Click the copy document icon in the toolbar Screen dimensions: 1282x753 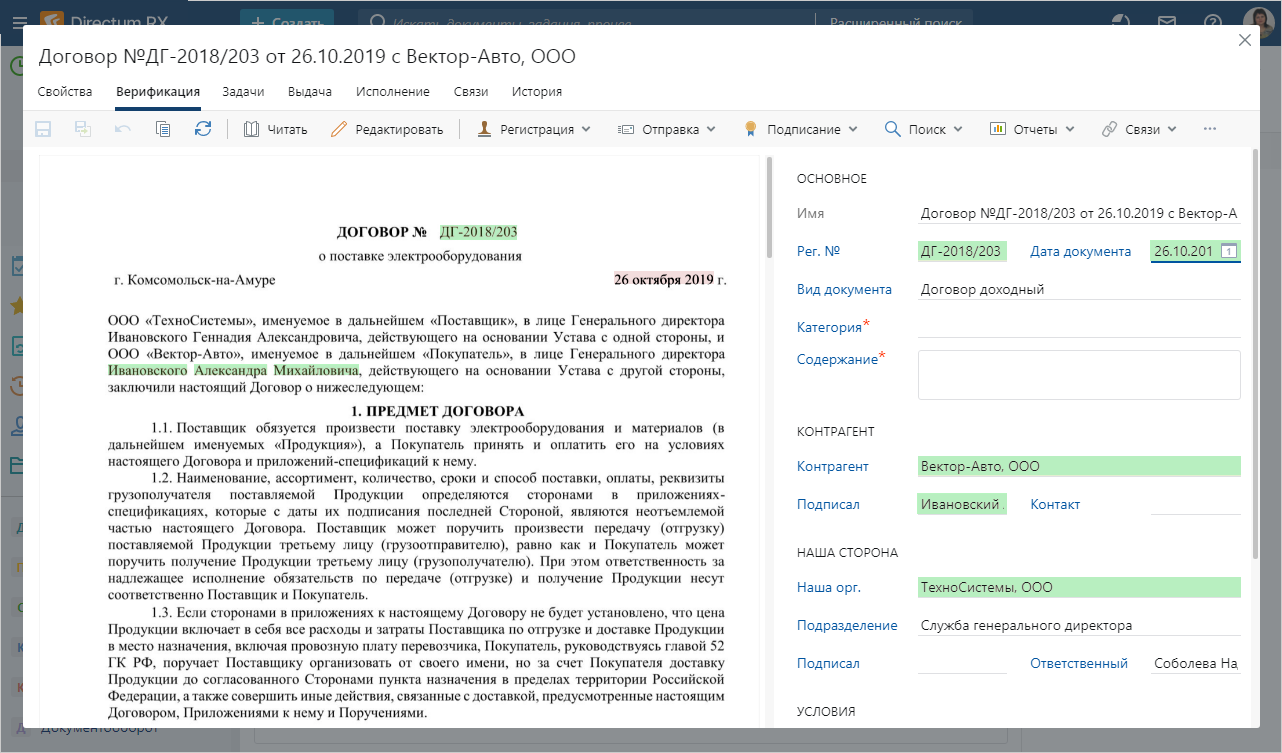tap(163, 129)
